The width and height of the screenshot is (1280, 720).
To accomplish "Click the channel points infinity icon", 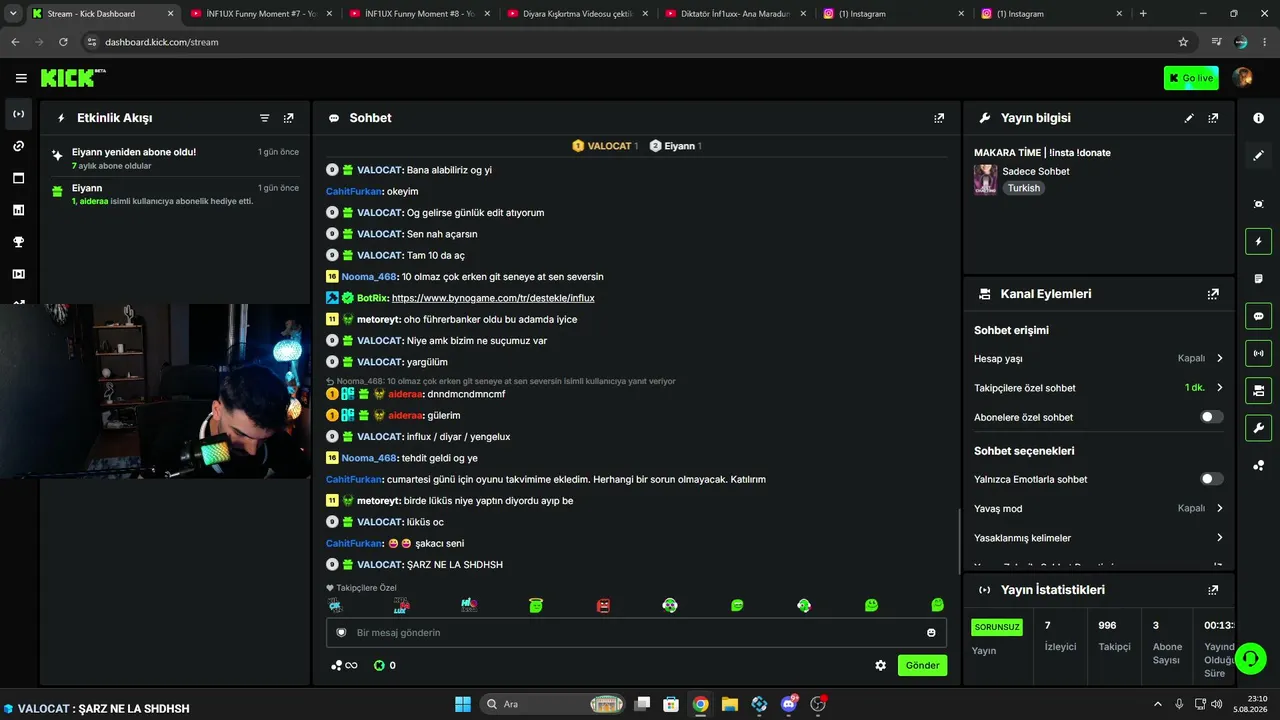I will pyautogui.click(x=344, y=665).
